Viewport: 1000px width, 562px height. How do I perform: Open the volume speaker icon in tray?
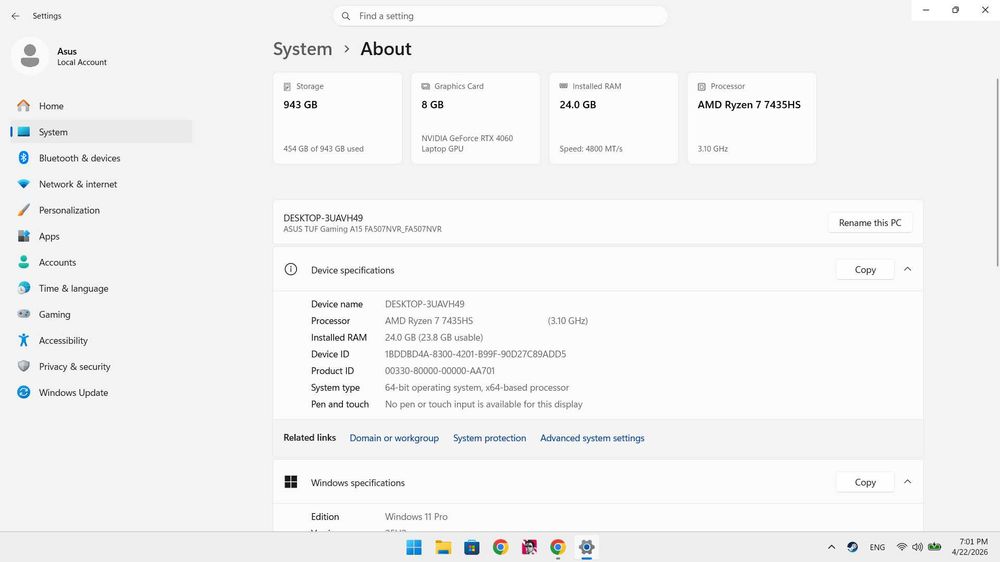918,547
